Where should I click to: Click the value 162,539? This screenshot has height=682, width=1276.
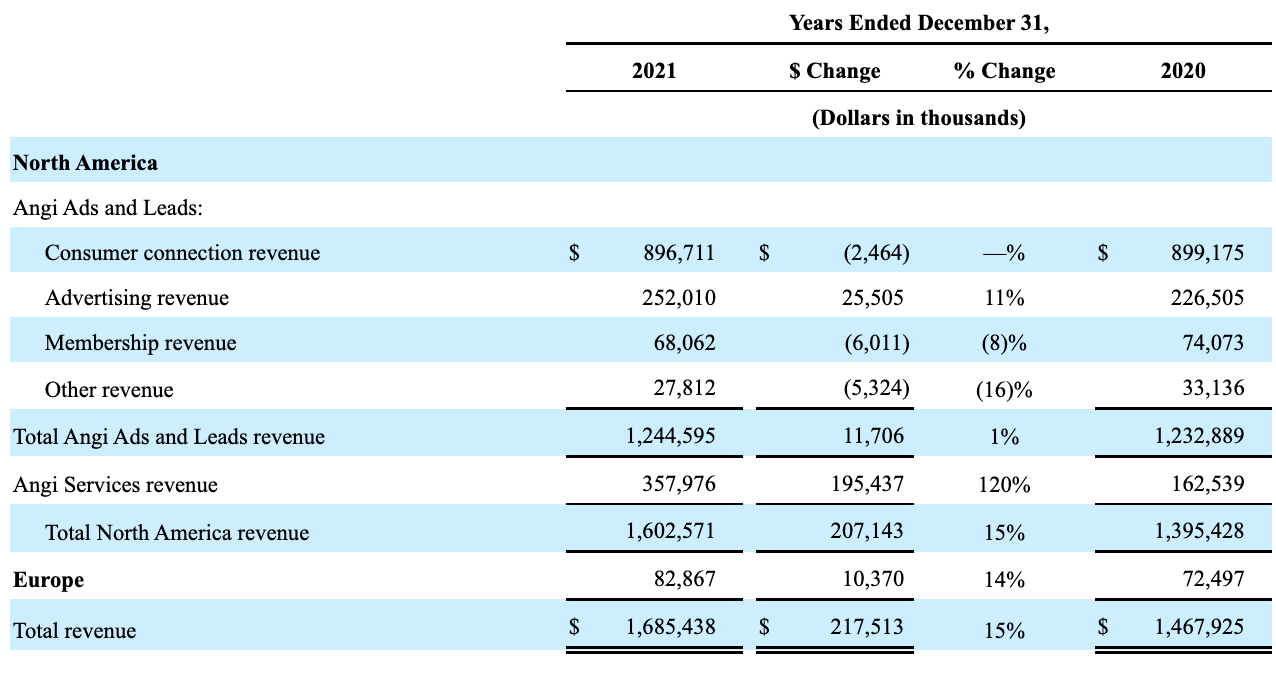1208,484
